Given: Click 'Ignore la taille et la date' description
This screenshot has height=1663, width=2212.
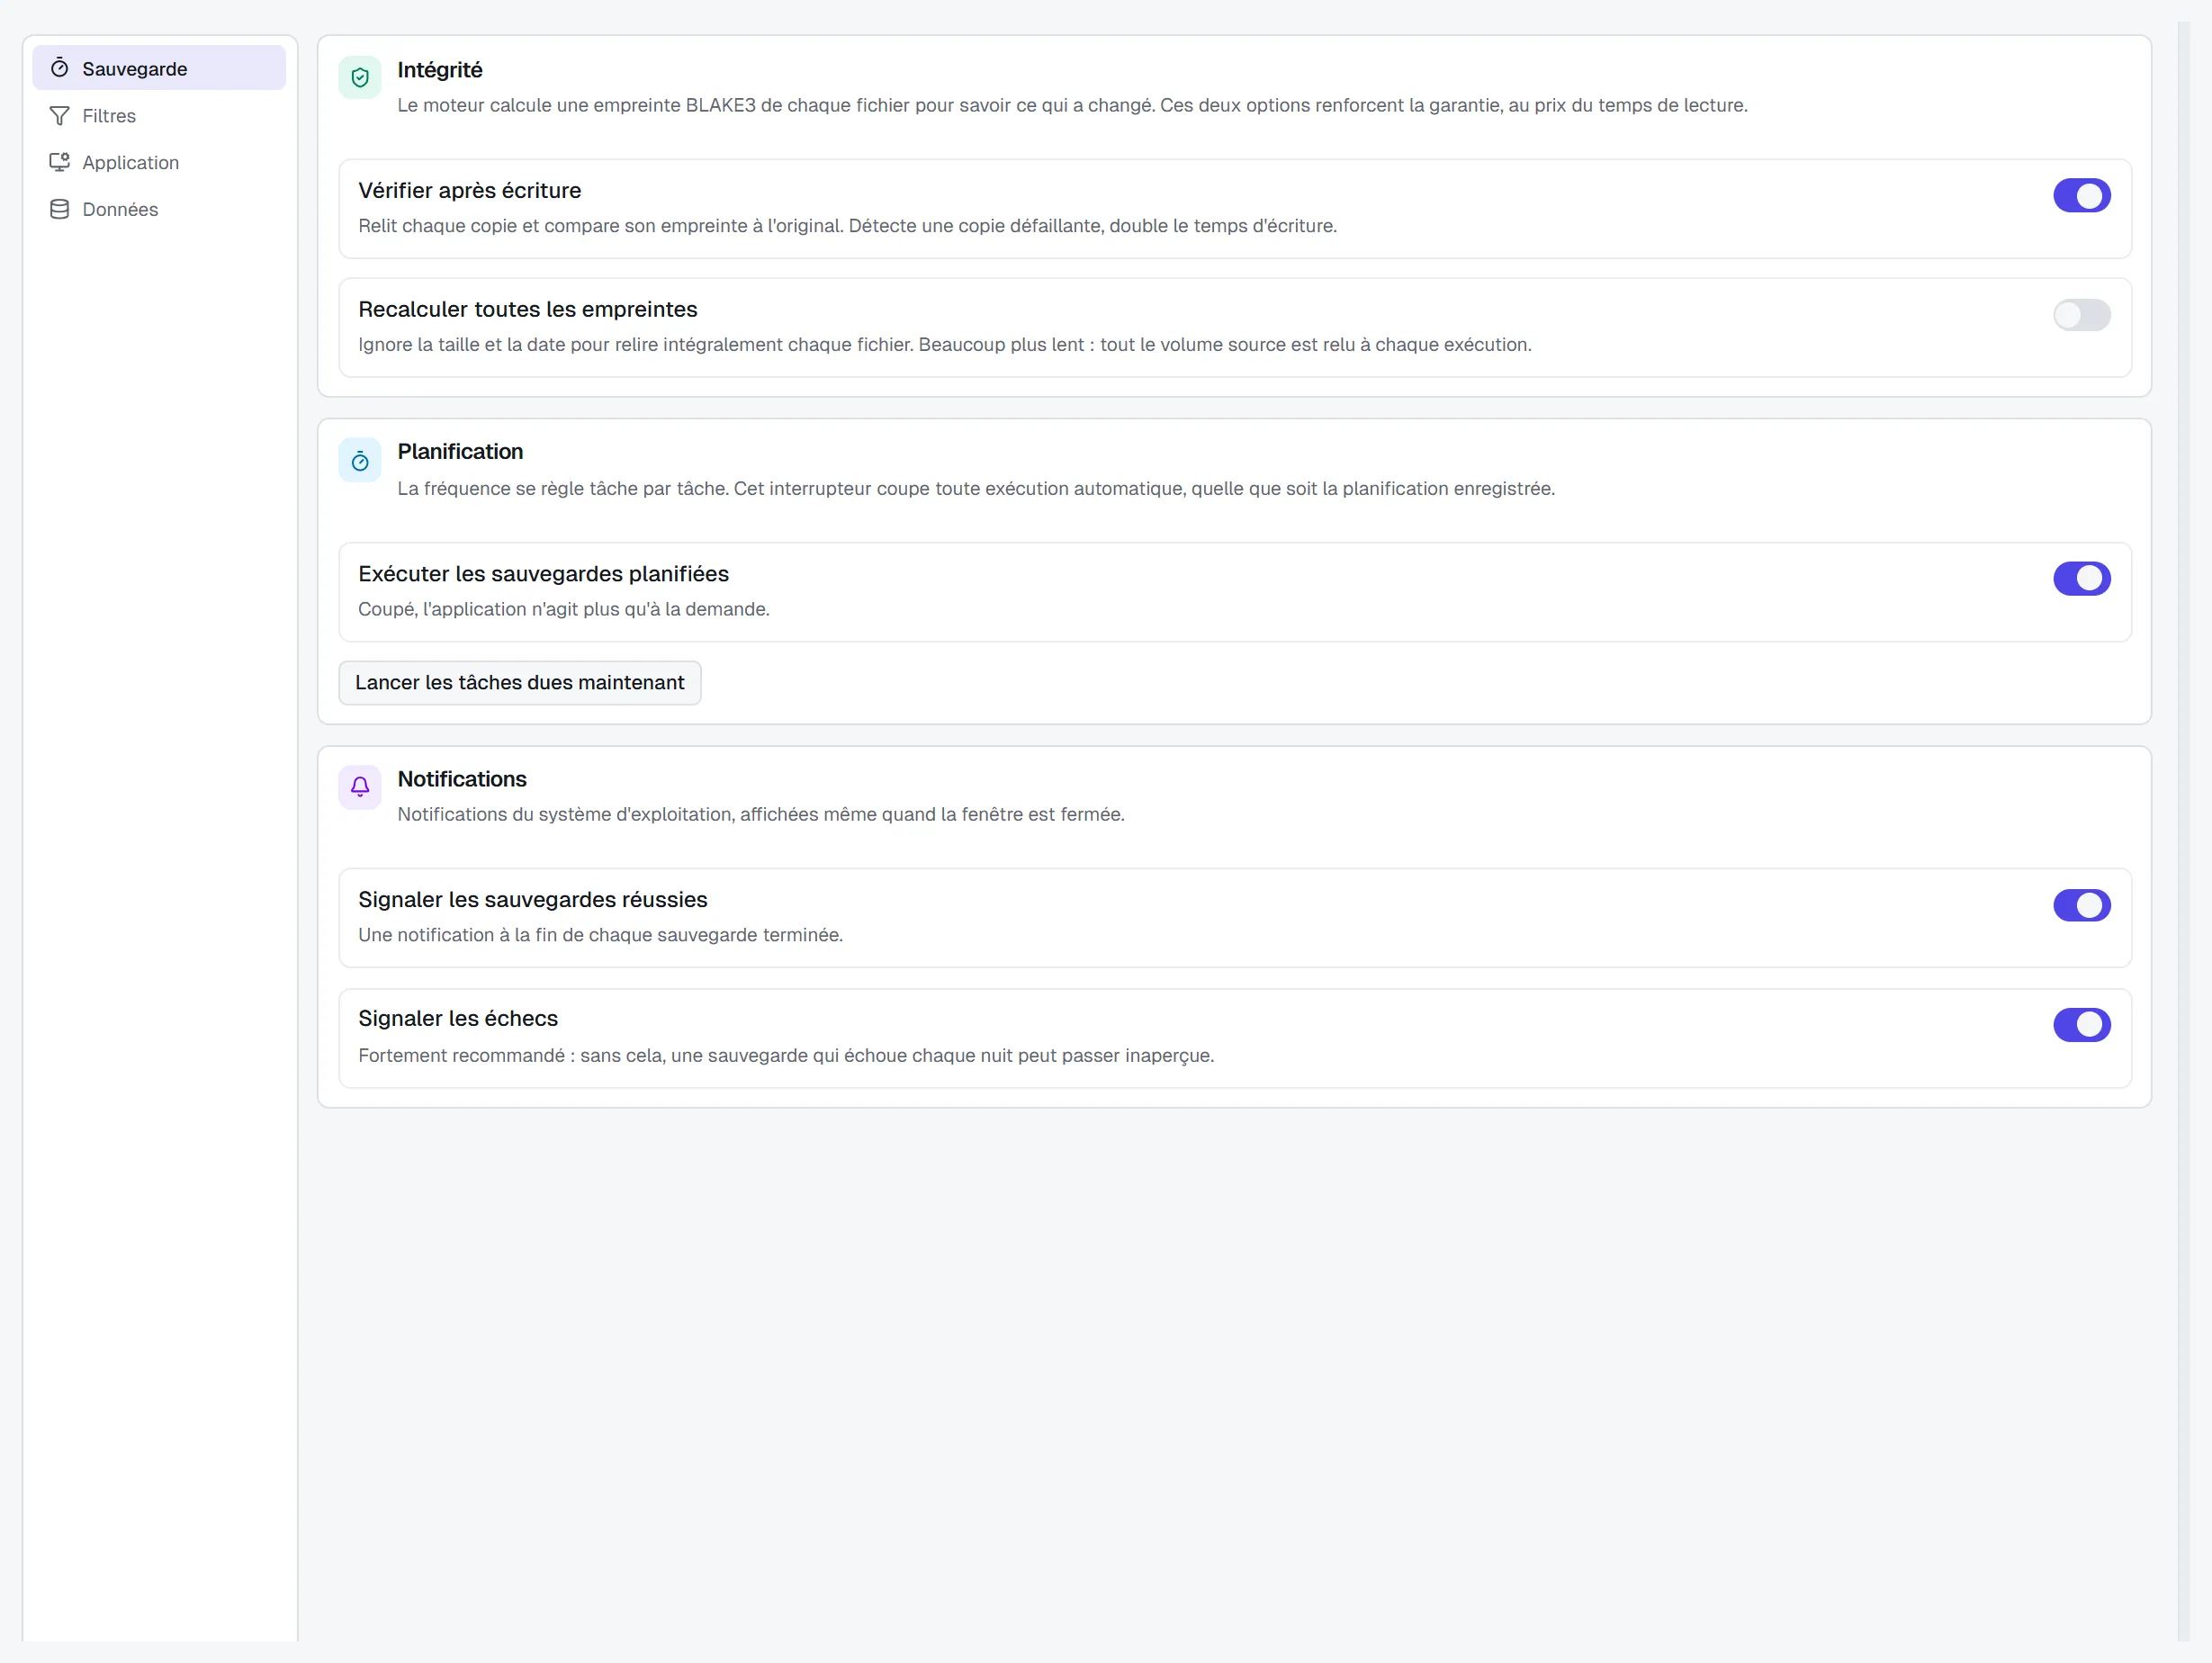Looking at the screenshot, I should tap(945, 344).
